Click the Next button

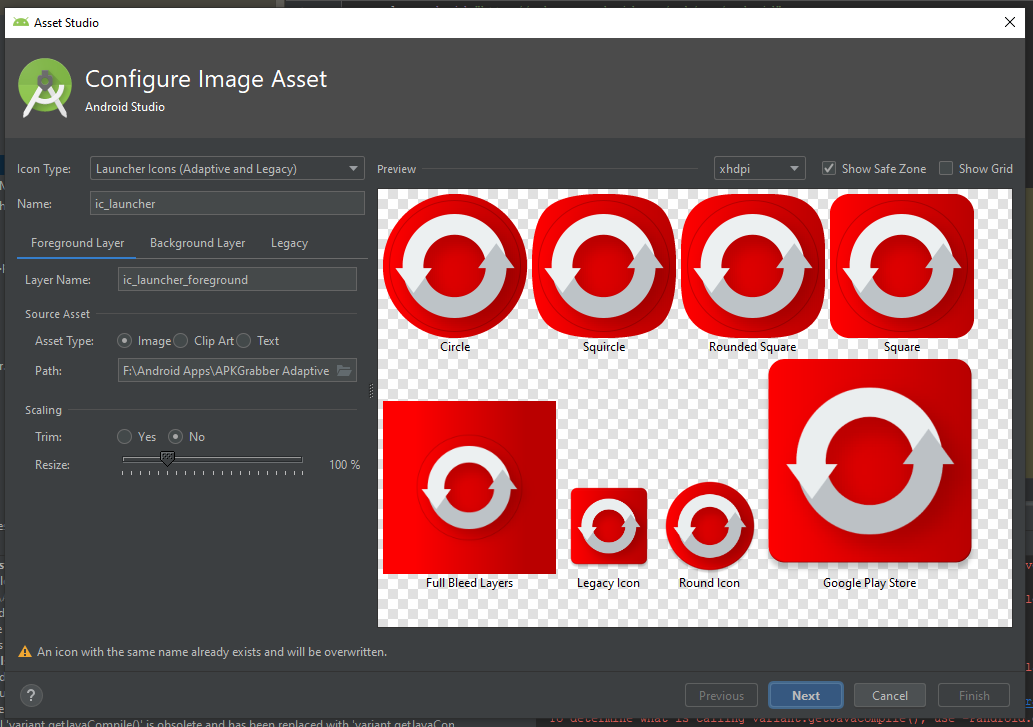click(x=805, y=695)
